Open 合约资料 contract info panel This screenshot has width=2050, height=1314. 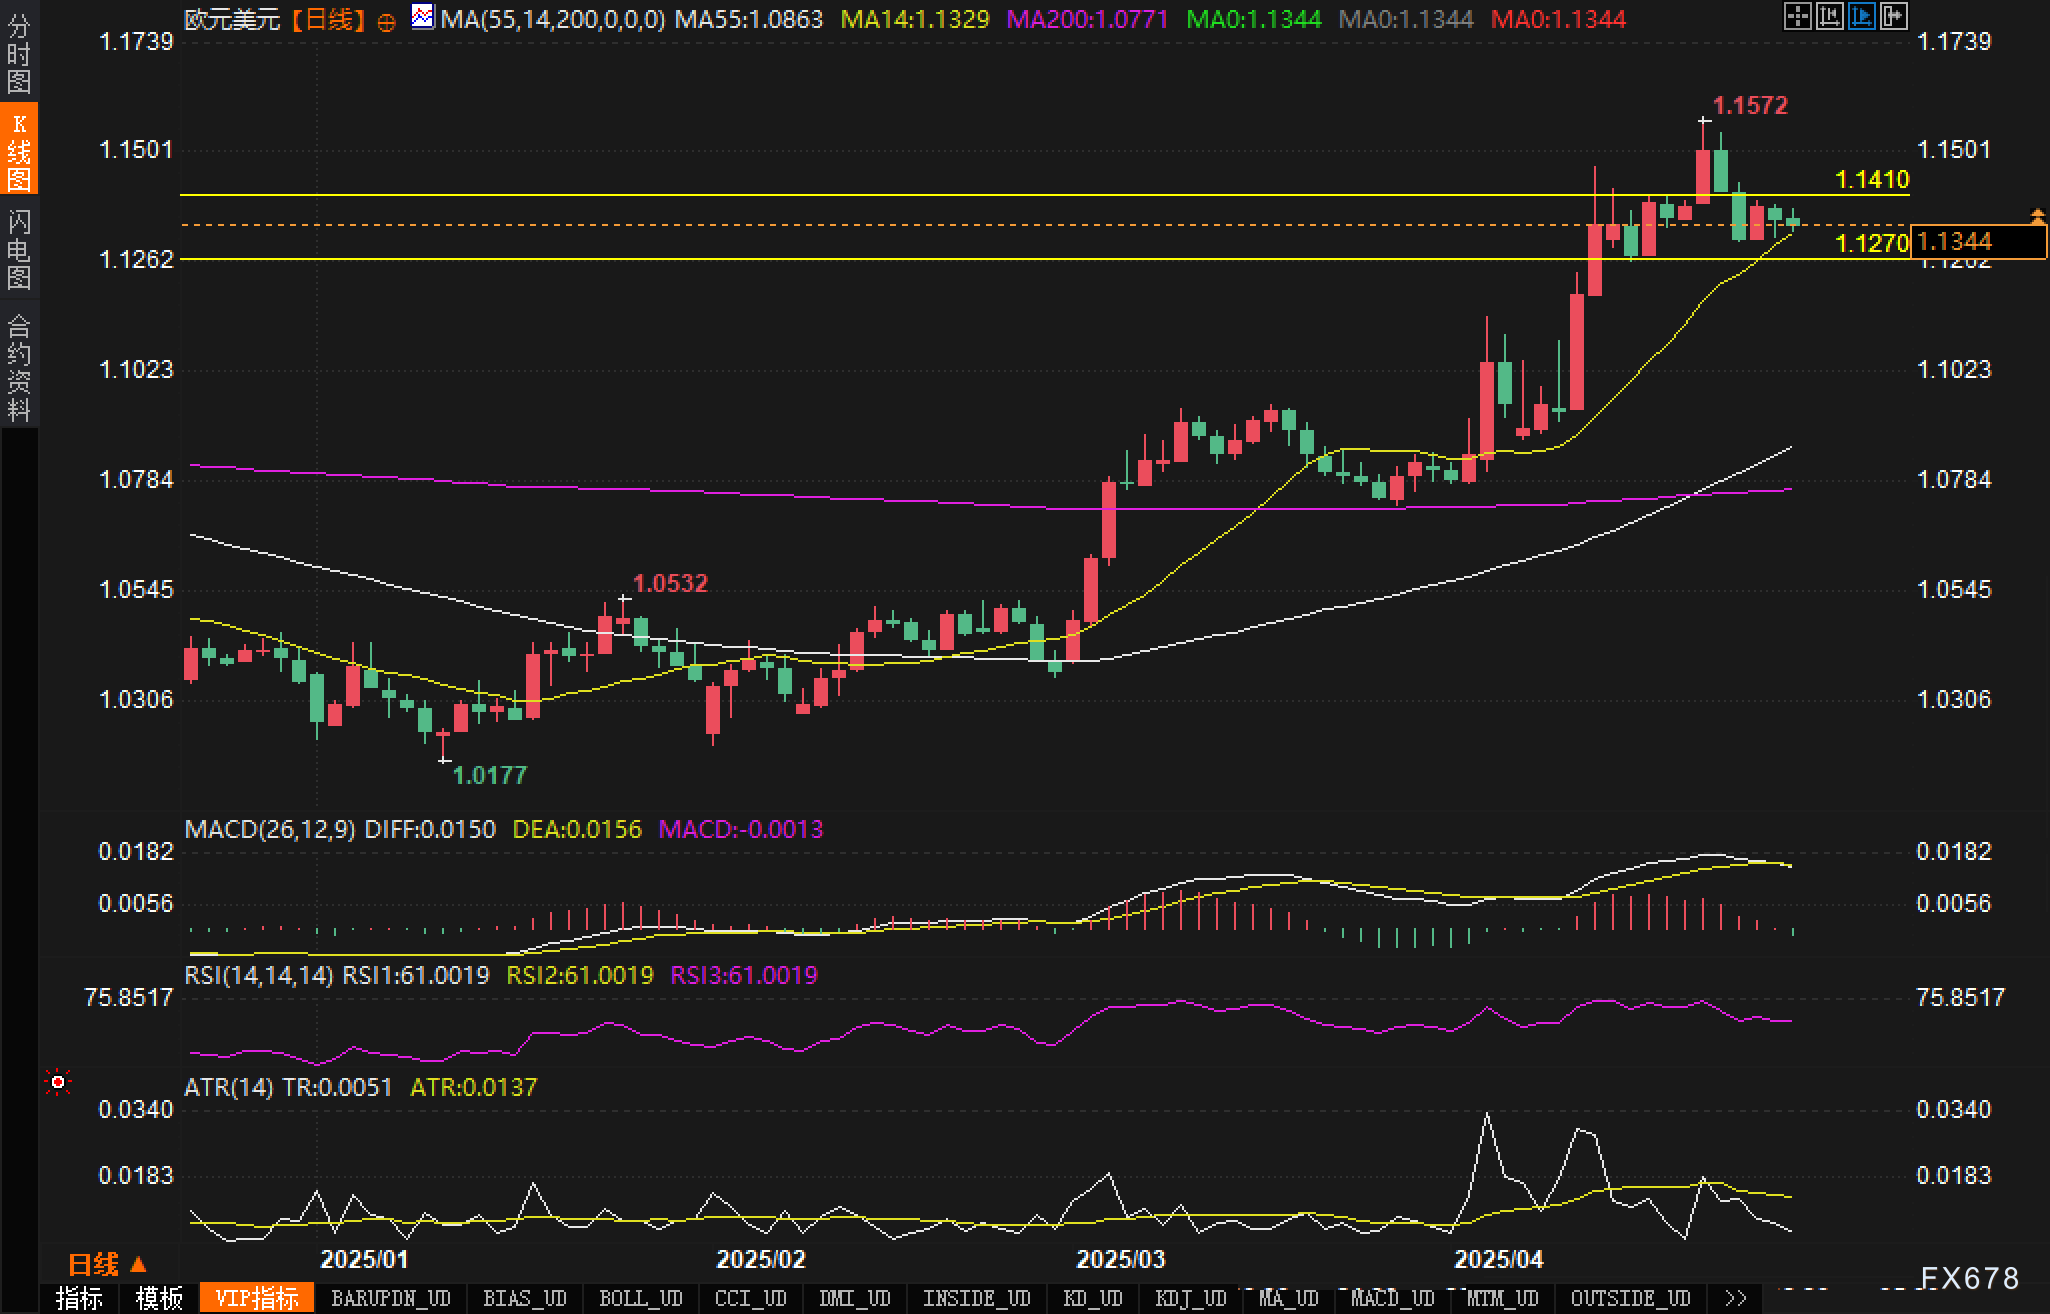[x=19, y=366]
